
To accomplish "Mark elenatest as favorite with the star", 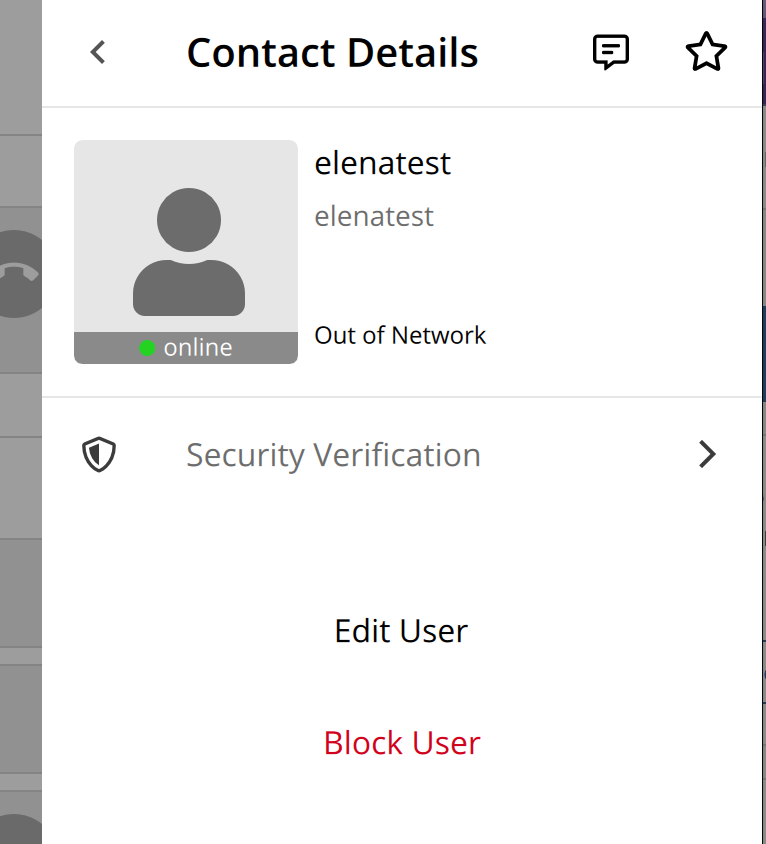I will (706, 52).
